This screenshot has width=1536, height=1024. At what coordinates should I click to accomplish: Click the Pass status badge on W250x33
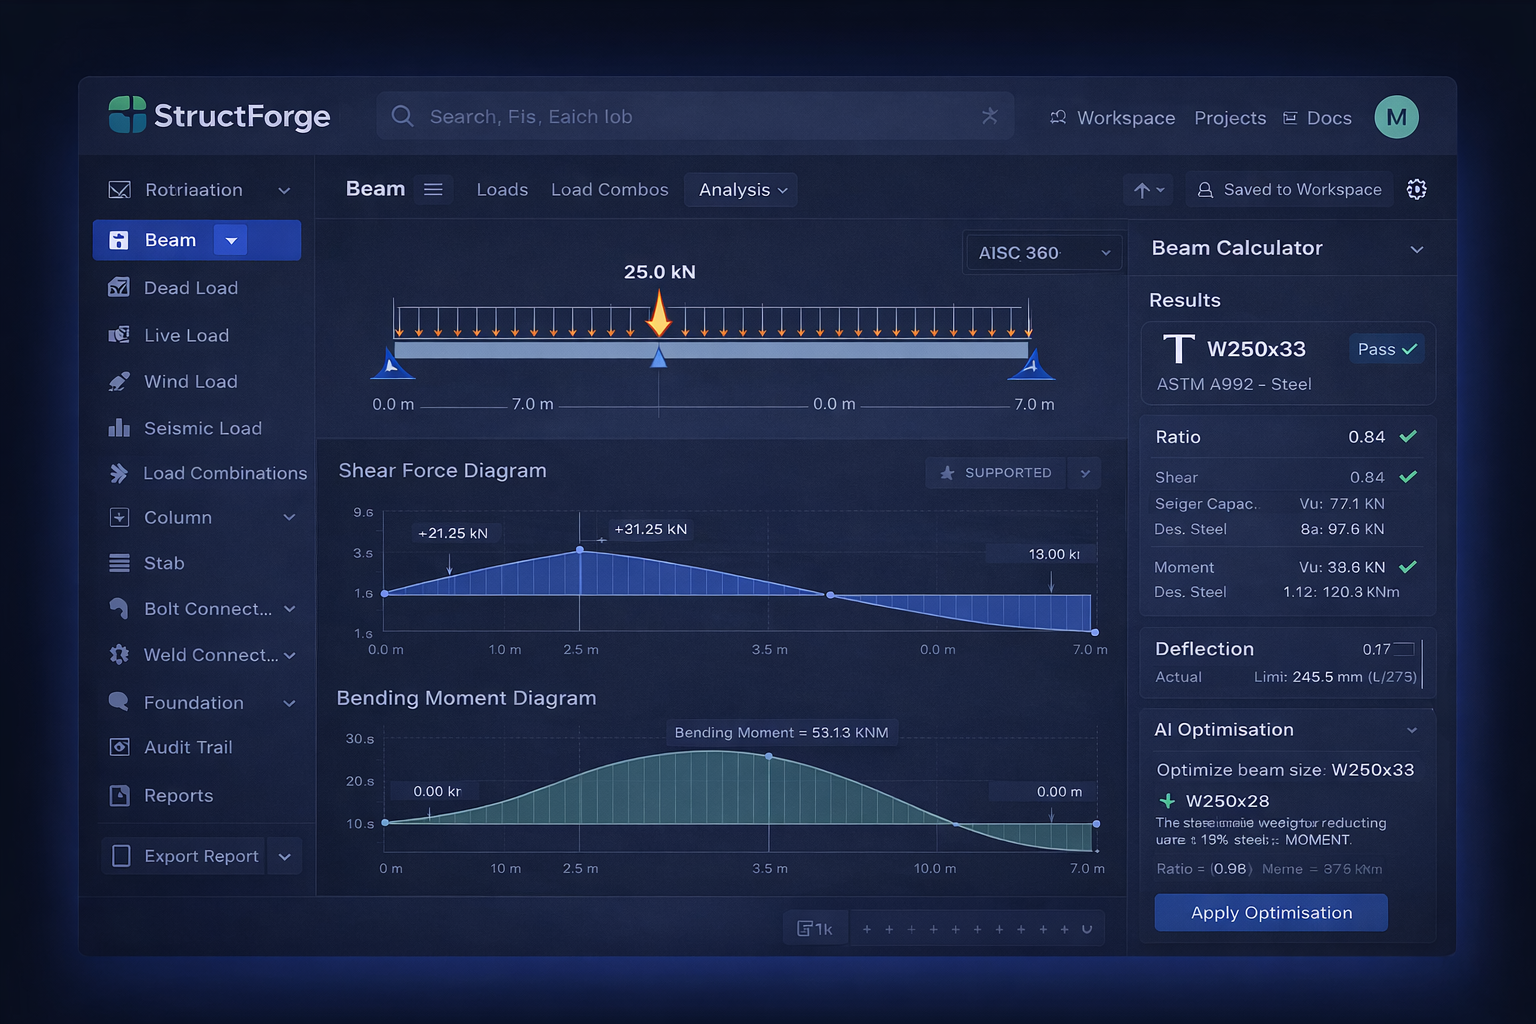point(1386,349)
